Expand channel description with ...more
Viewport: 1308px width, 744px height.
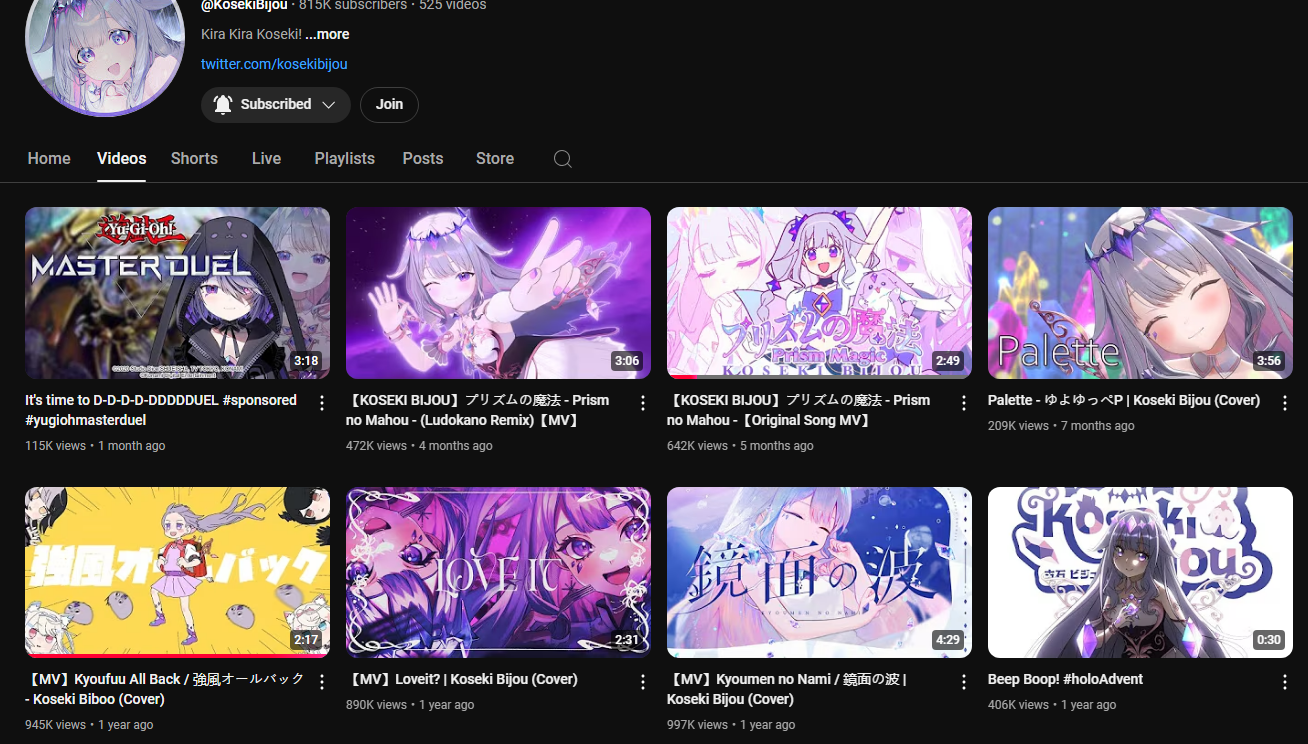pos(327,34)
